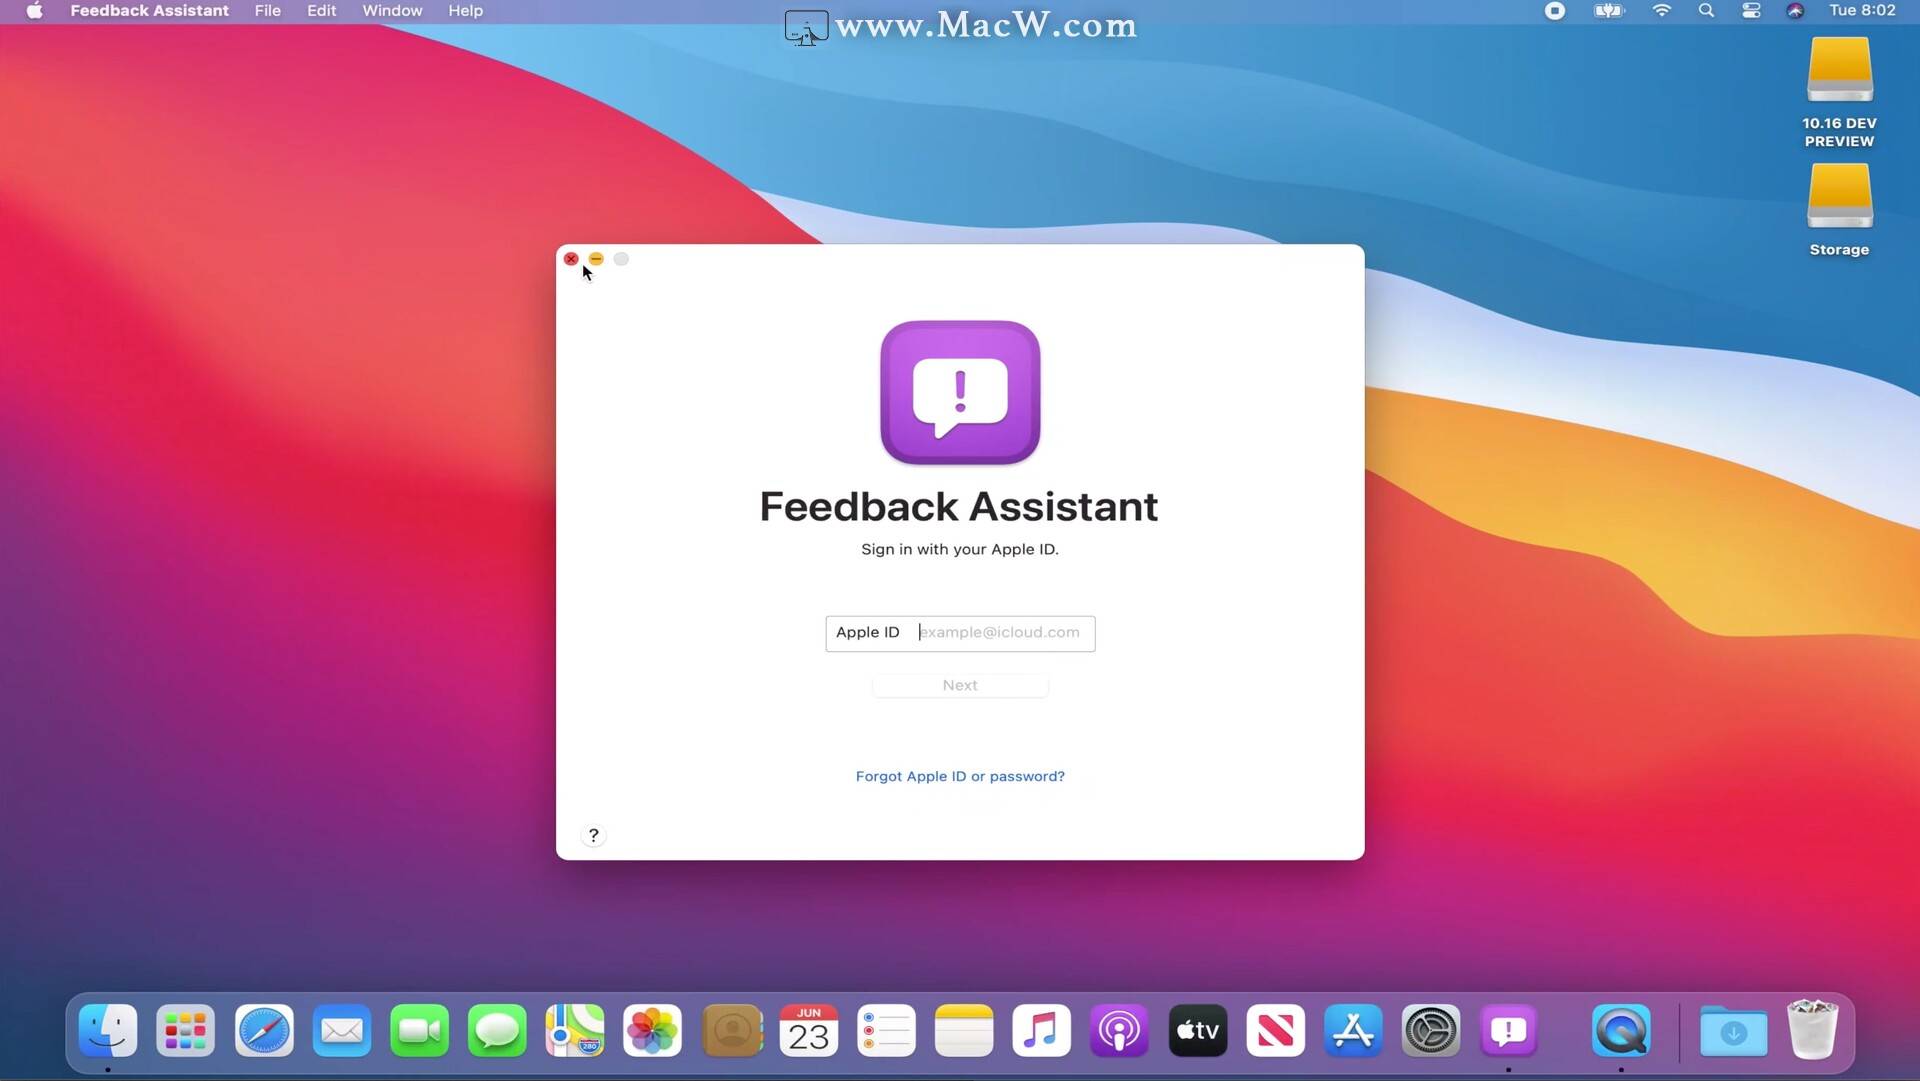Click the large Feedback Assistant logo

click(x=960, y=393)
